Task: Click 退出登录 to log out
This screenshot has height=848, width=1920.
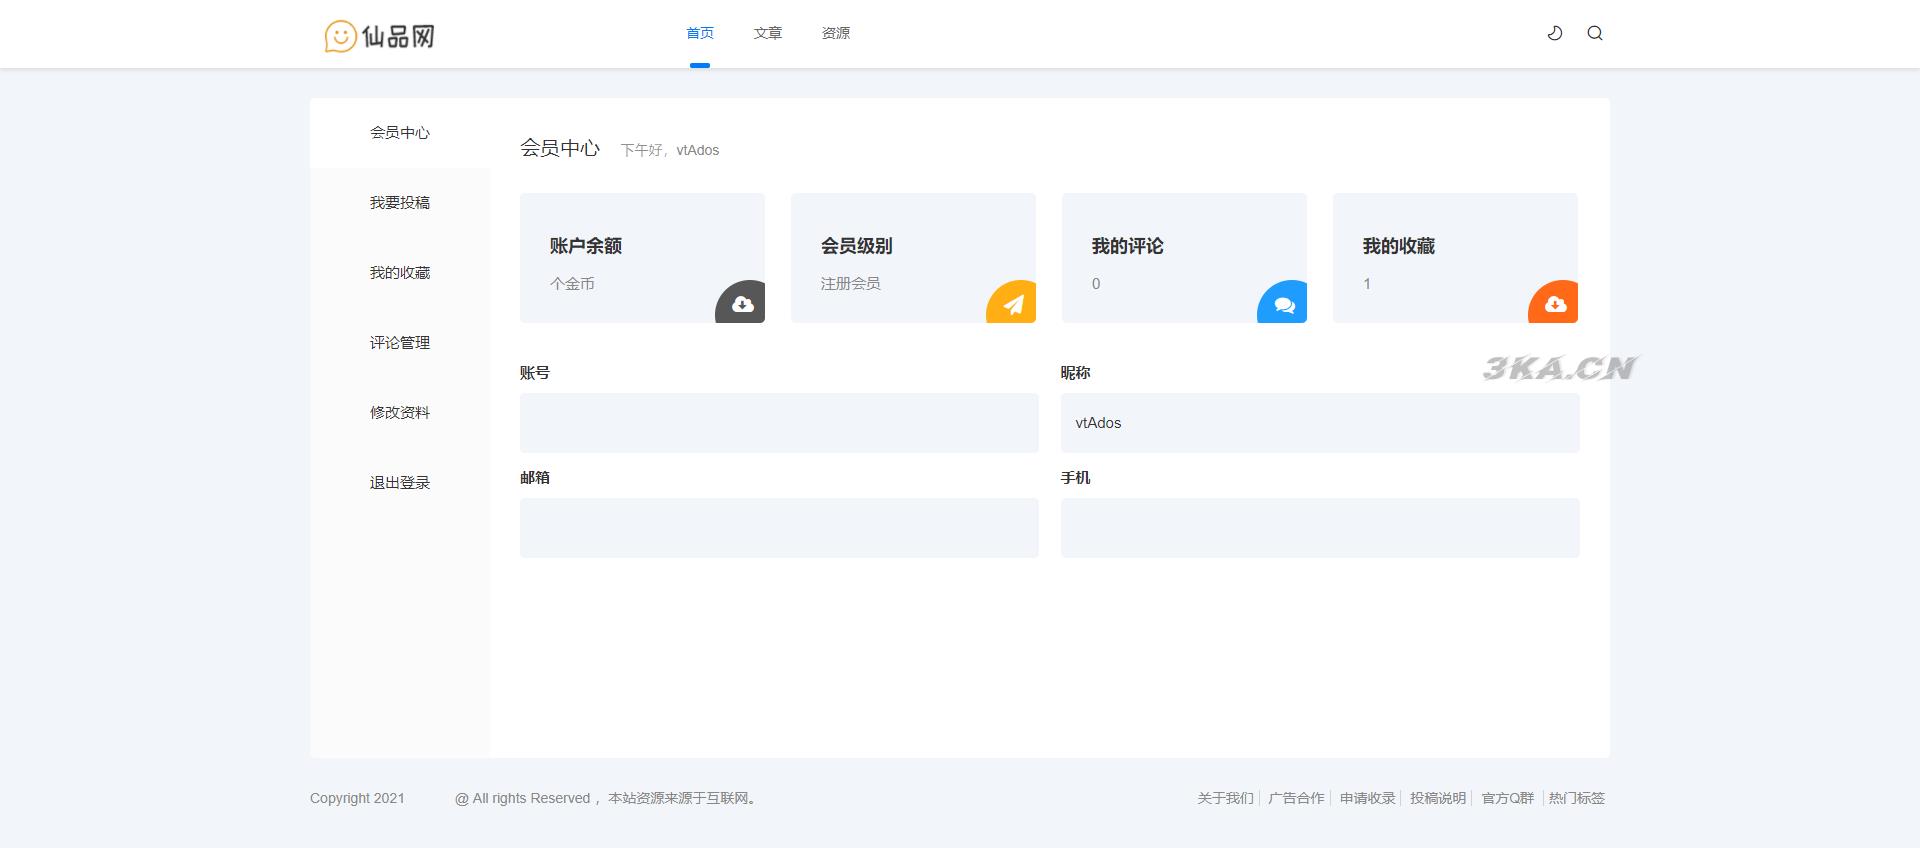Action: click(400, 483)
